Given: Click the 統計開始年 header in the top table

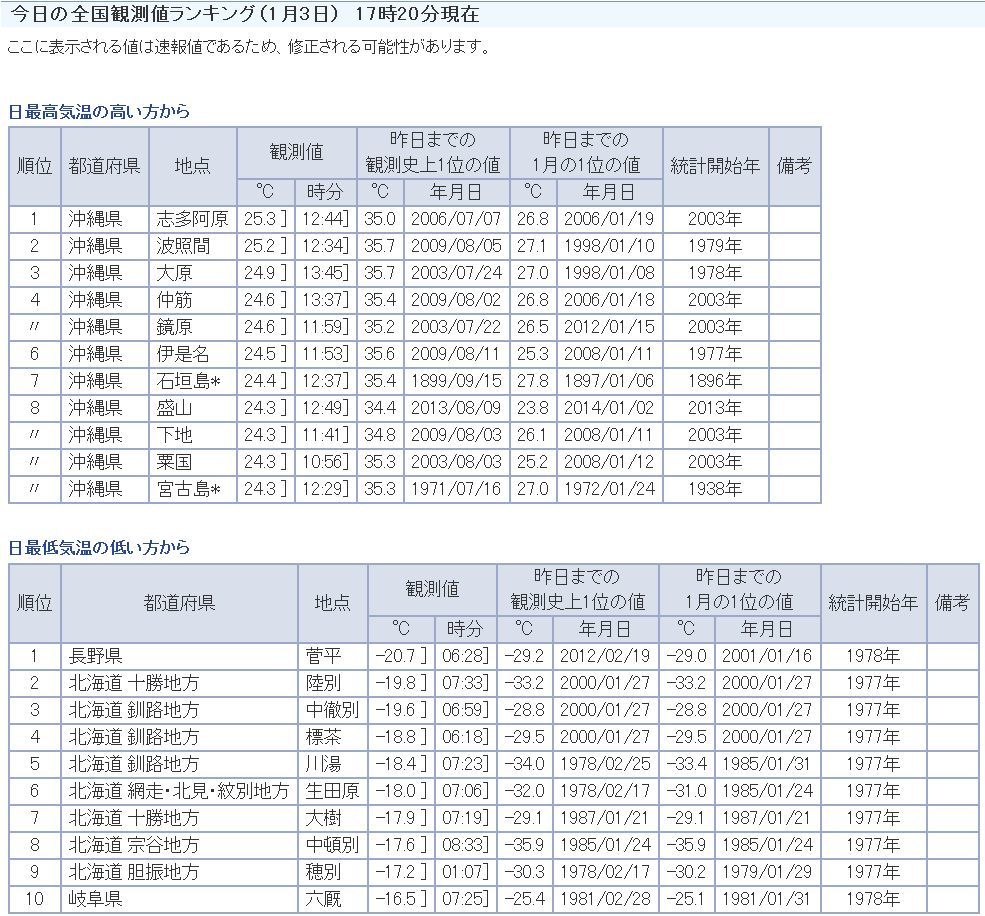Looking at the screenshot, I should coord(715,166).
